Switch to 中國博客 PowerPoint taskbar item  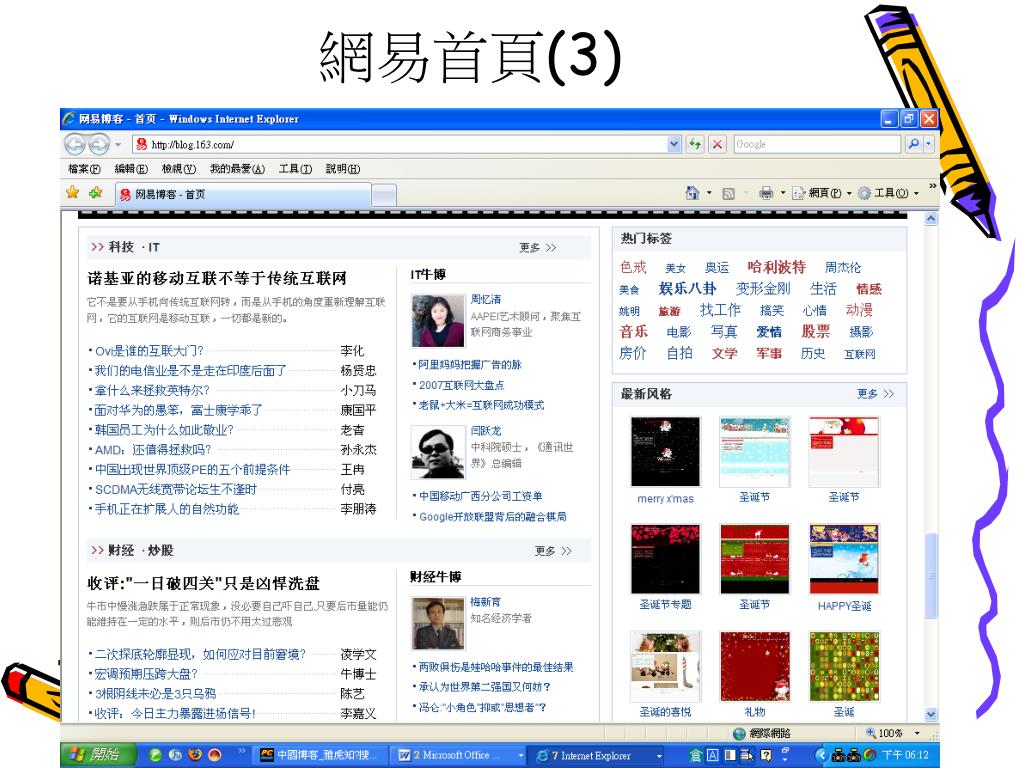[319, 755]
